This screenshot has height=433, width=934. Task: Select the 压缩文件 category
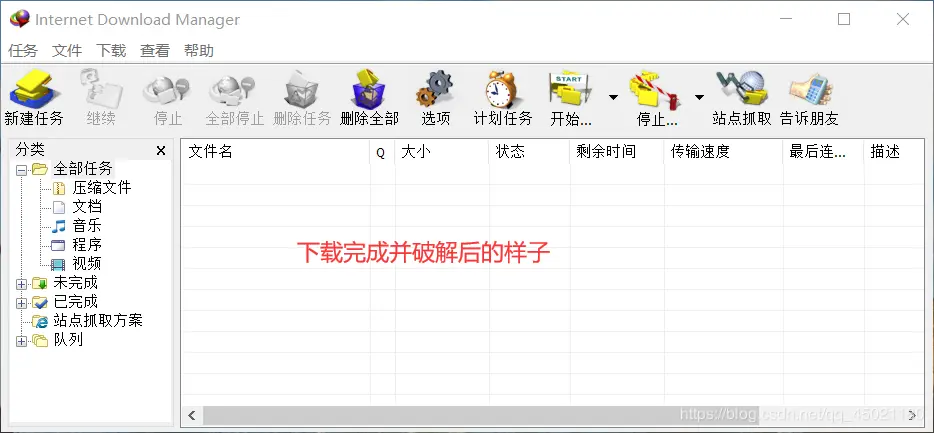coord(101,188)
